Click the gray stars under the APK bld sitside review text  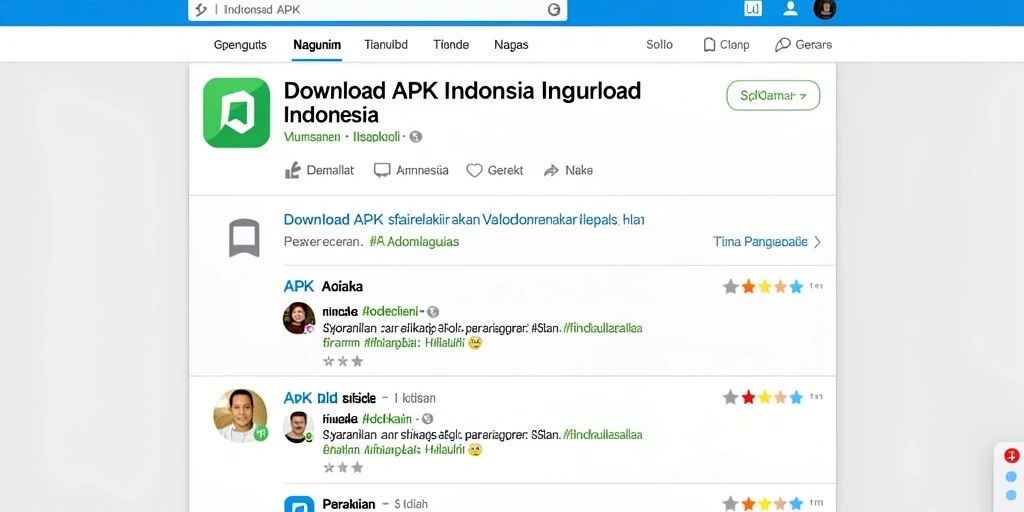343,467
